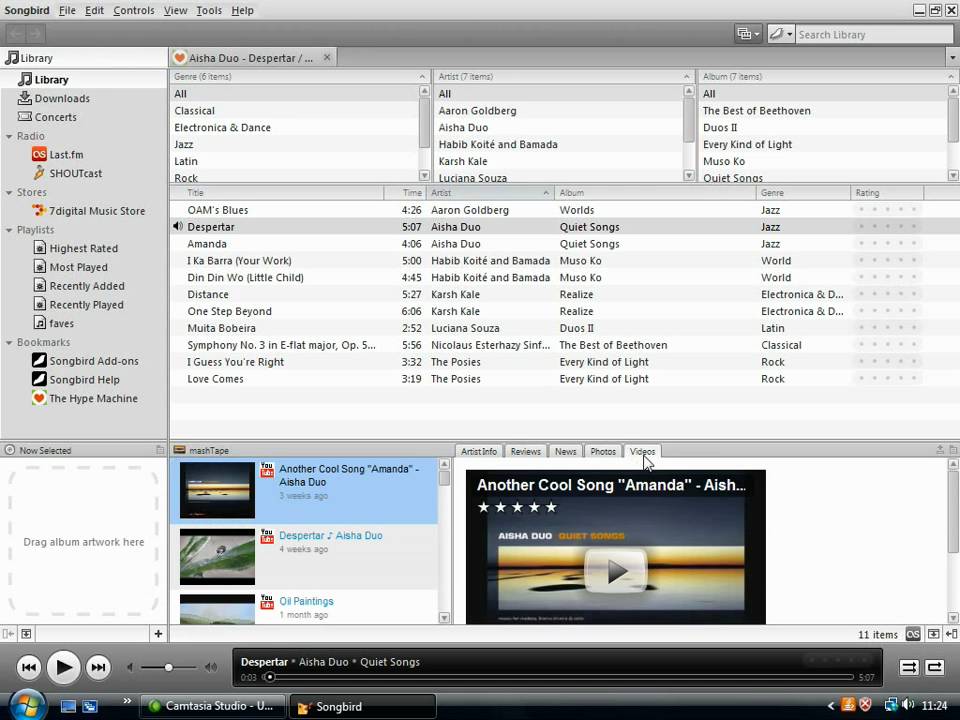The image size is (960, 720).
Task: Click the forward navigation arrow
Action: pos(35,34)
